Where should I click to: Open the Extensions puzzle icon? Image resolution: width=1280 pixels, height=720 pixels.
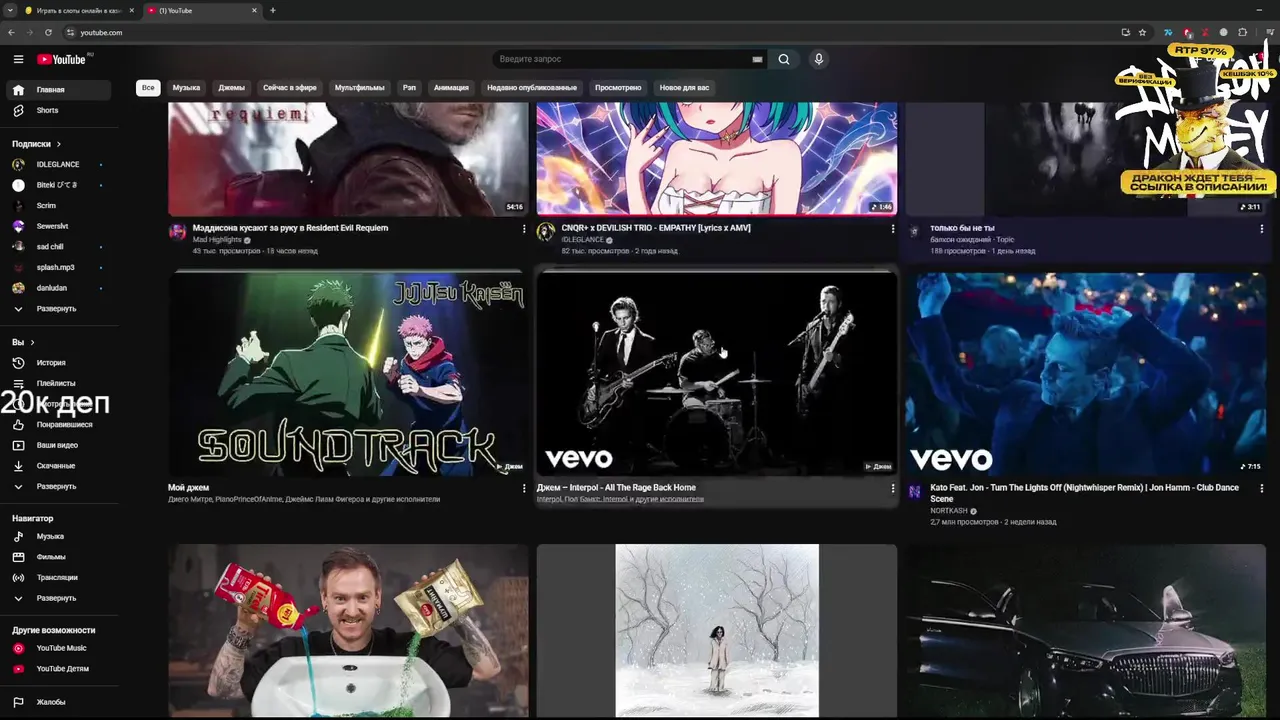pos(1243,32)
